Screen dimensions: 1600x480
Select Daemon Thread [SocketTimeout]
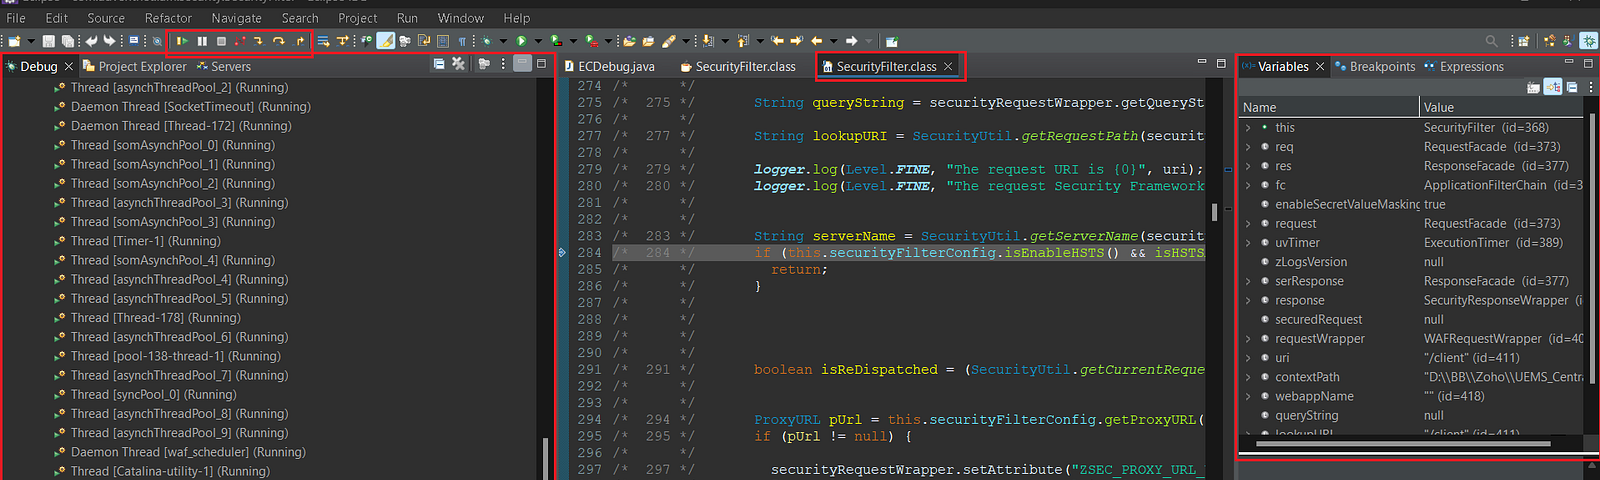(x=190, y=107)
